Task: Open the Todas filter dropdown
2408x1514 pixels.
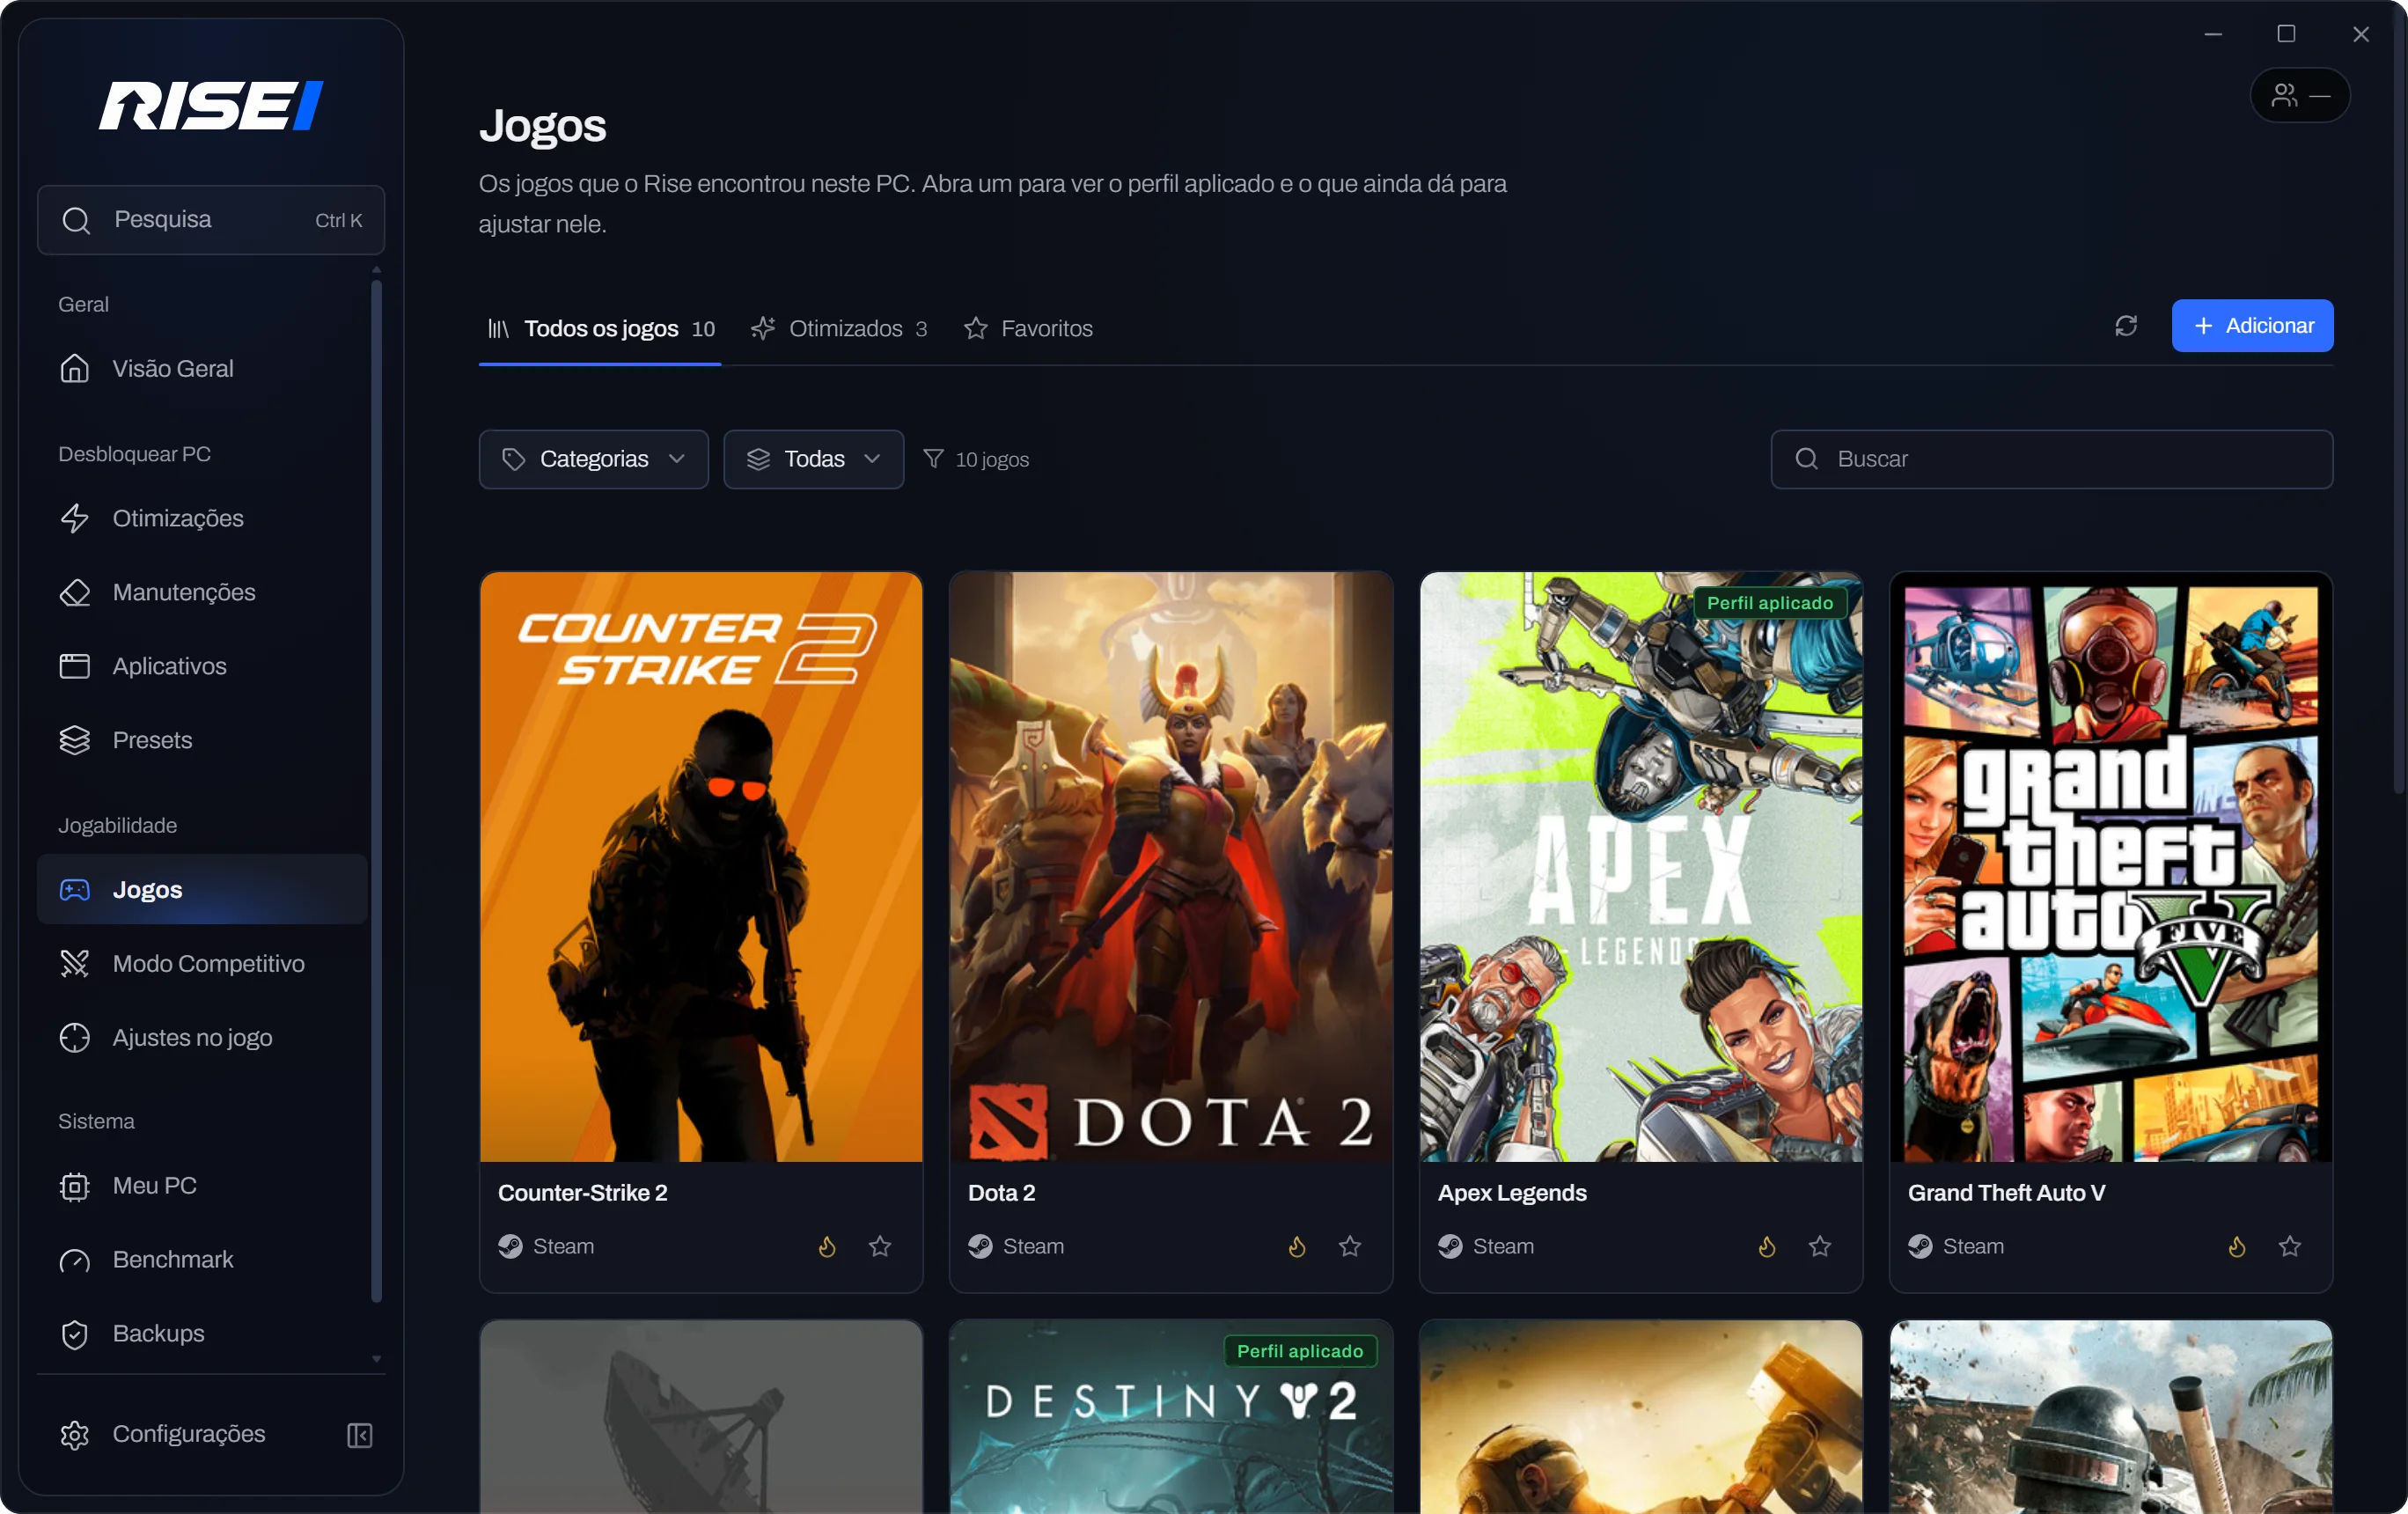Action: pyautogui.click(x=814, y=459)
